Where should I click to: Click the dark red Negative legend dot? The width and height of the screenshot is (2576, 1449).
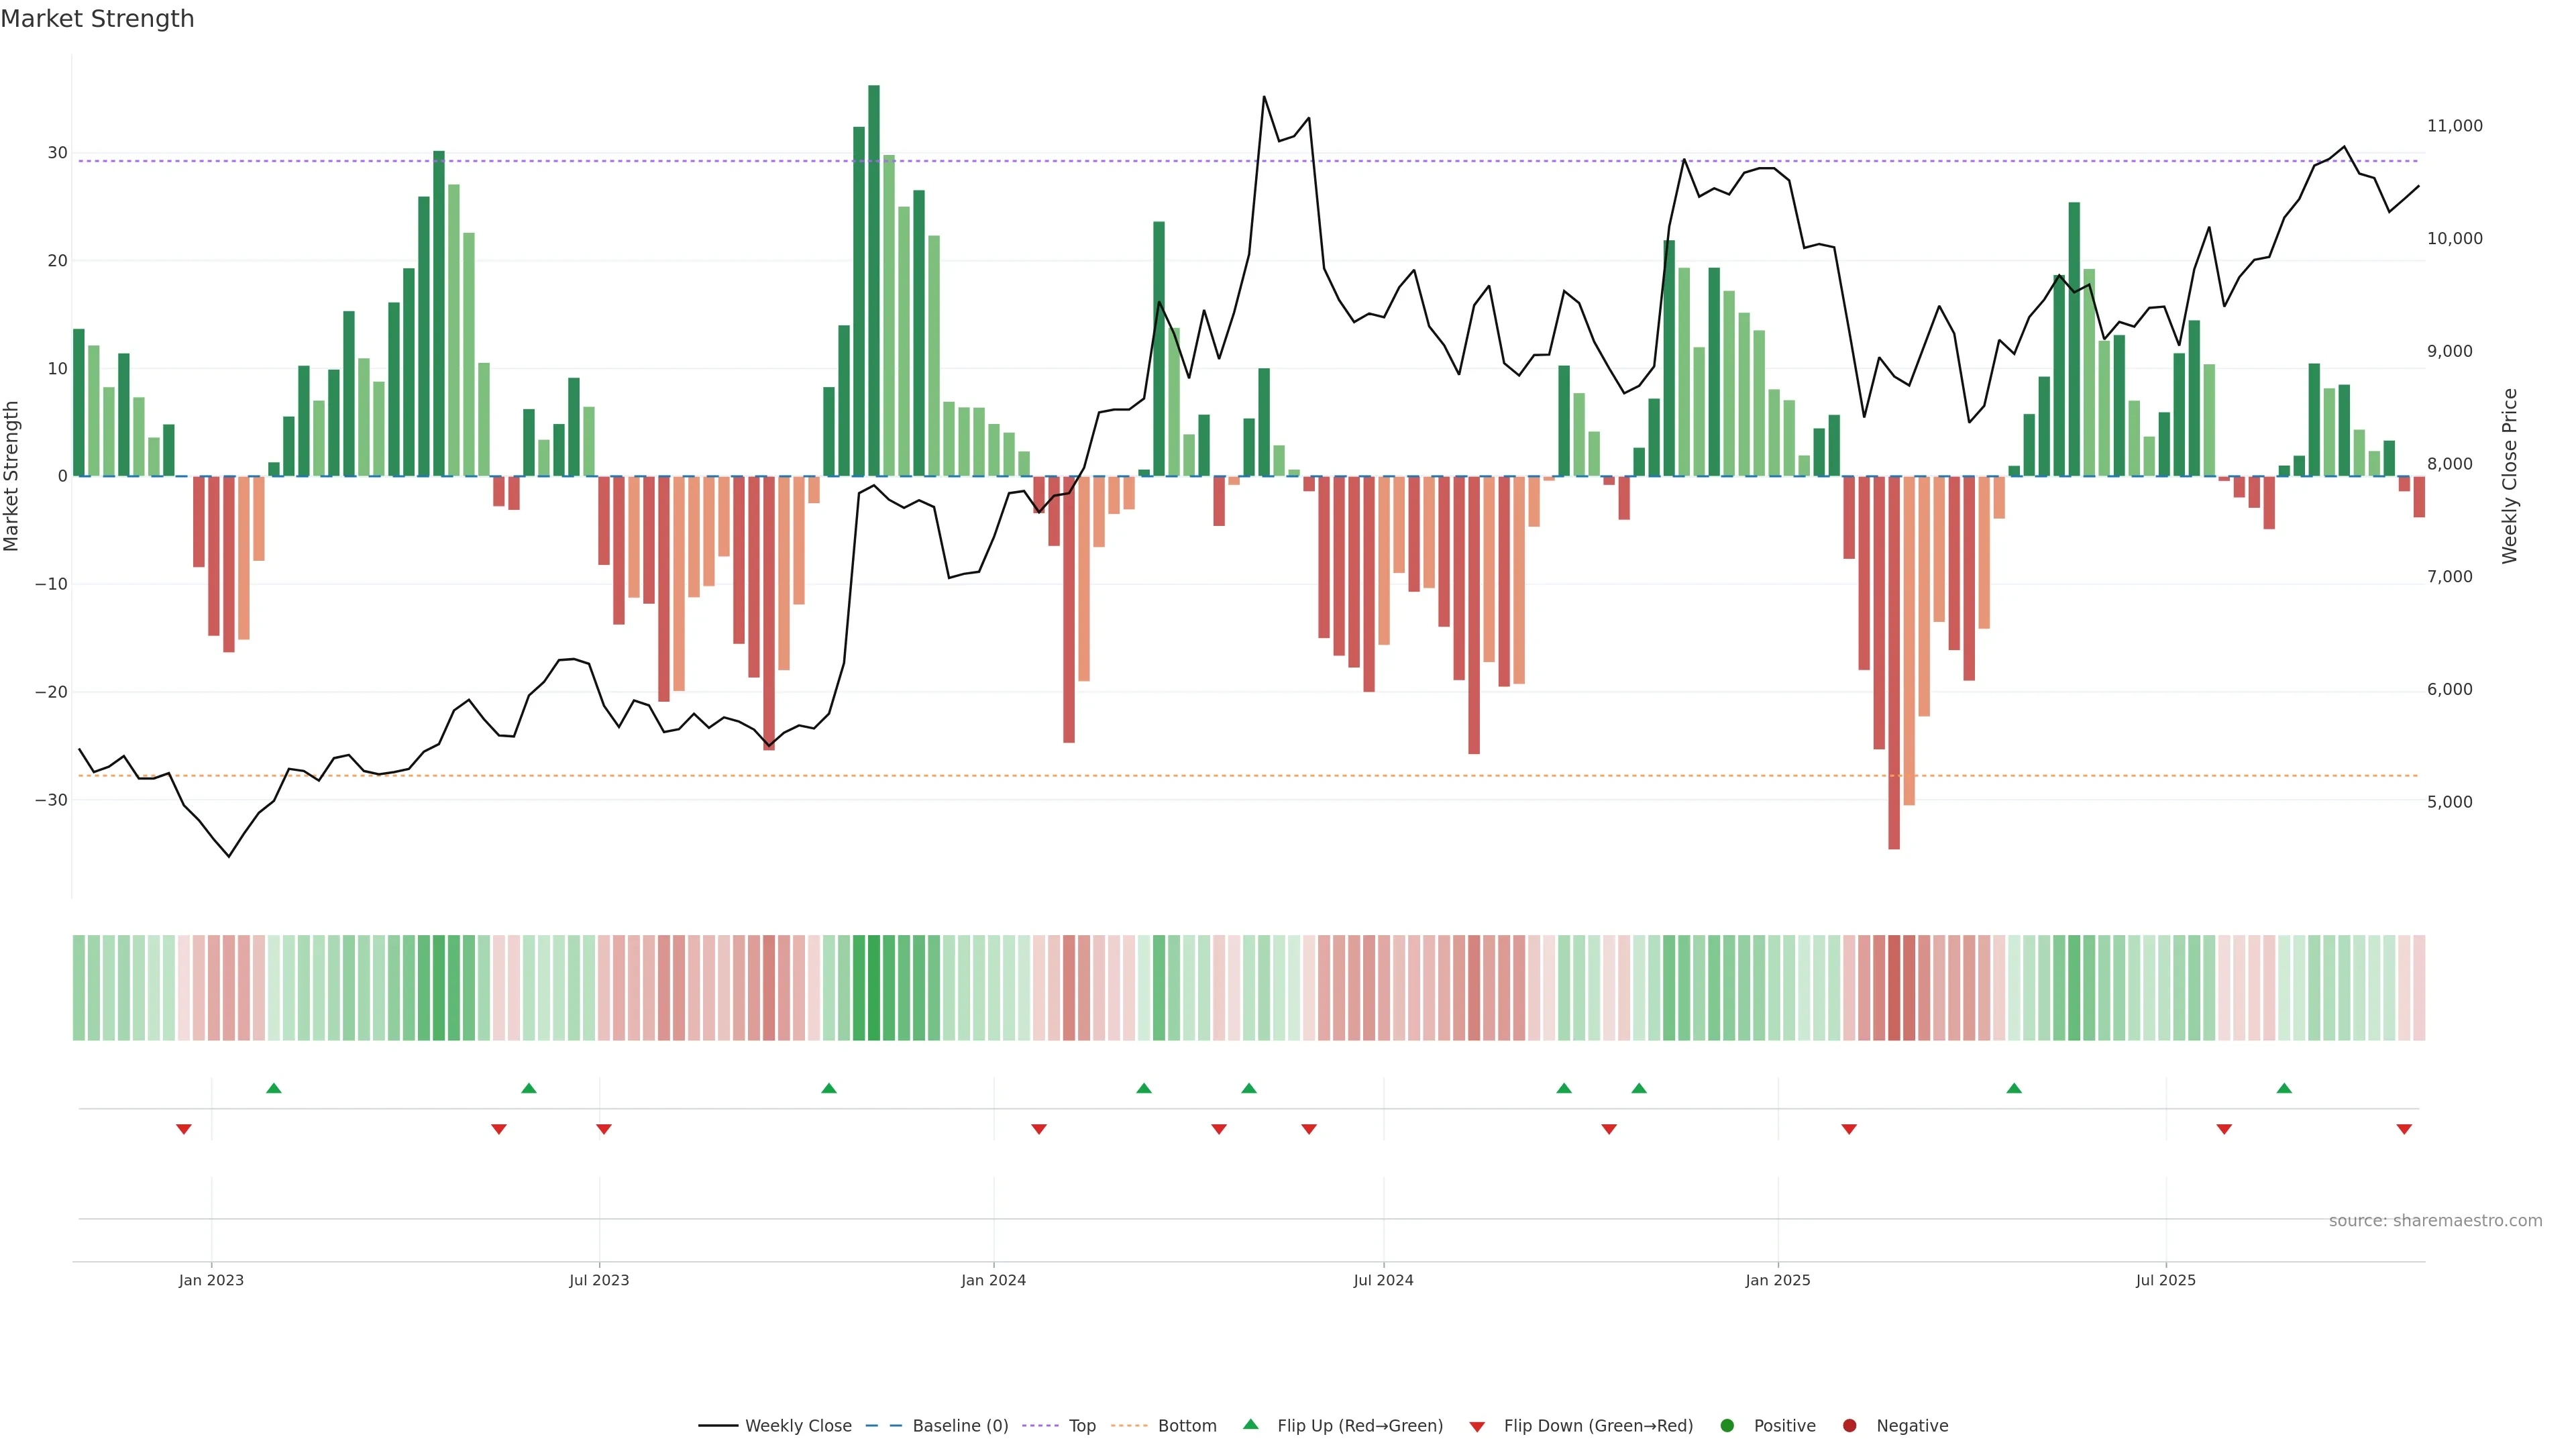pyautogui.click(x=1849, y=1426)
